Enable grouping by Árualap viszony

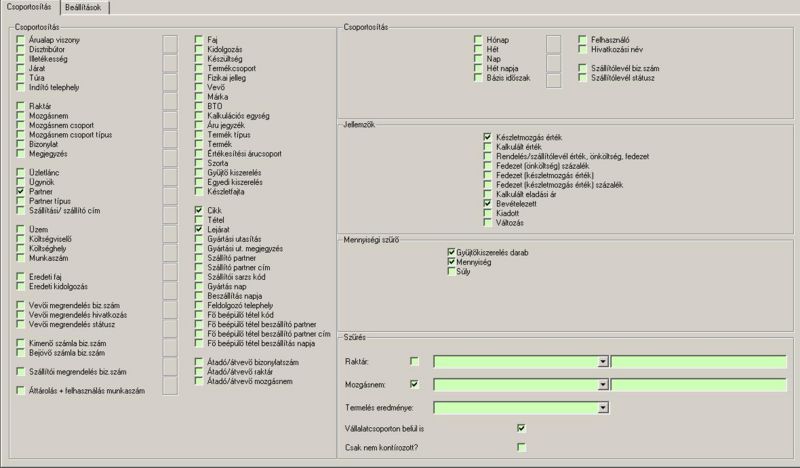click(x=22, y=39)
